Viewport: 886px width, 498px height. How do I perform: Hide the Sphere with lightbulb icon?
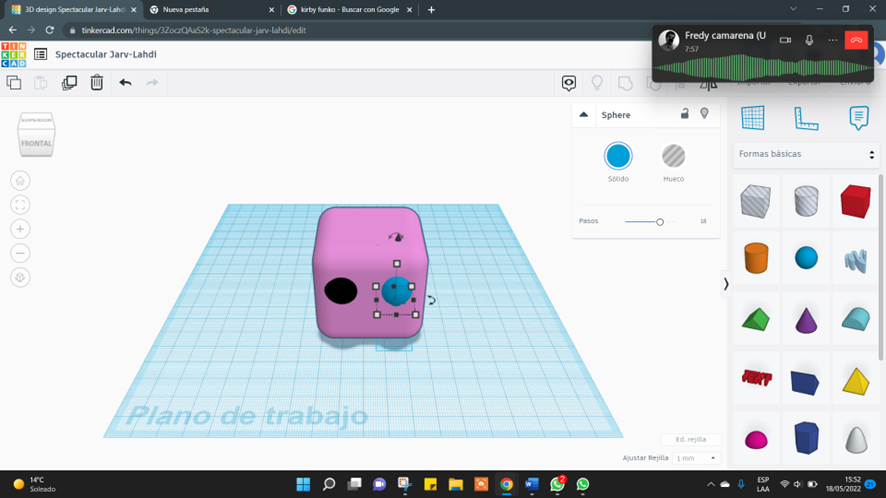coord(704,114)
